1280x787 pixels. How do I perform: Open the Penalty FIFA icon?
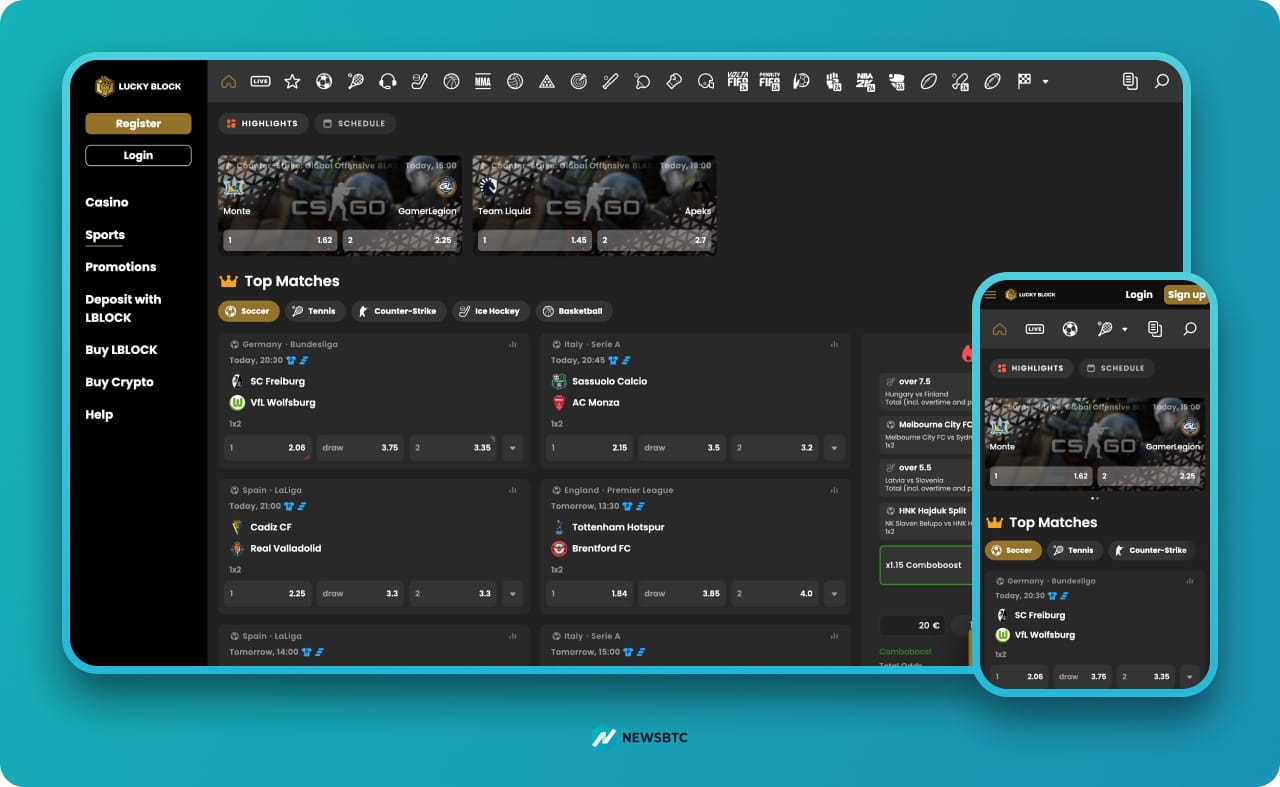[769, 81]
